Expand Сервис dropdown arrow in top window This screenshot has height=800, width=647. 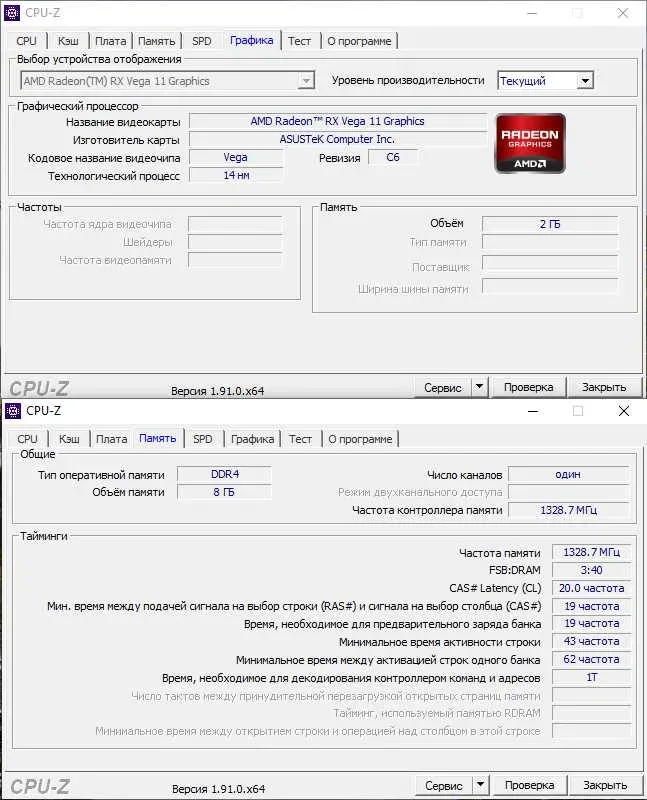479,387
